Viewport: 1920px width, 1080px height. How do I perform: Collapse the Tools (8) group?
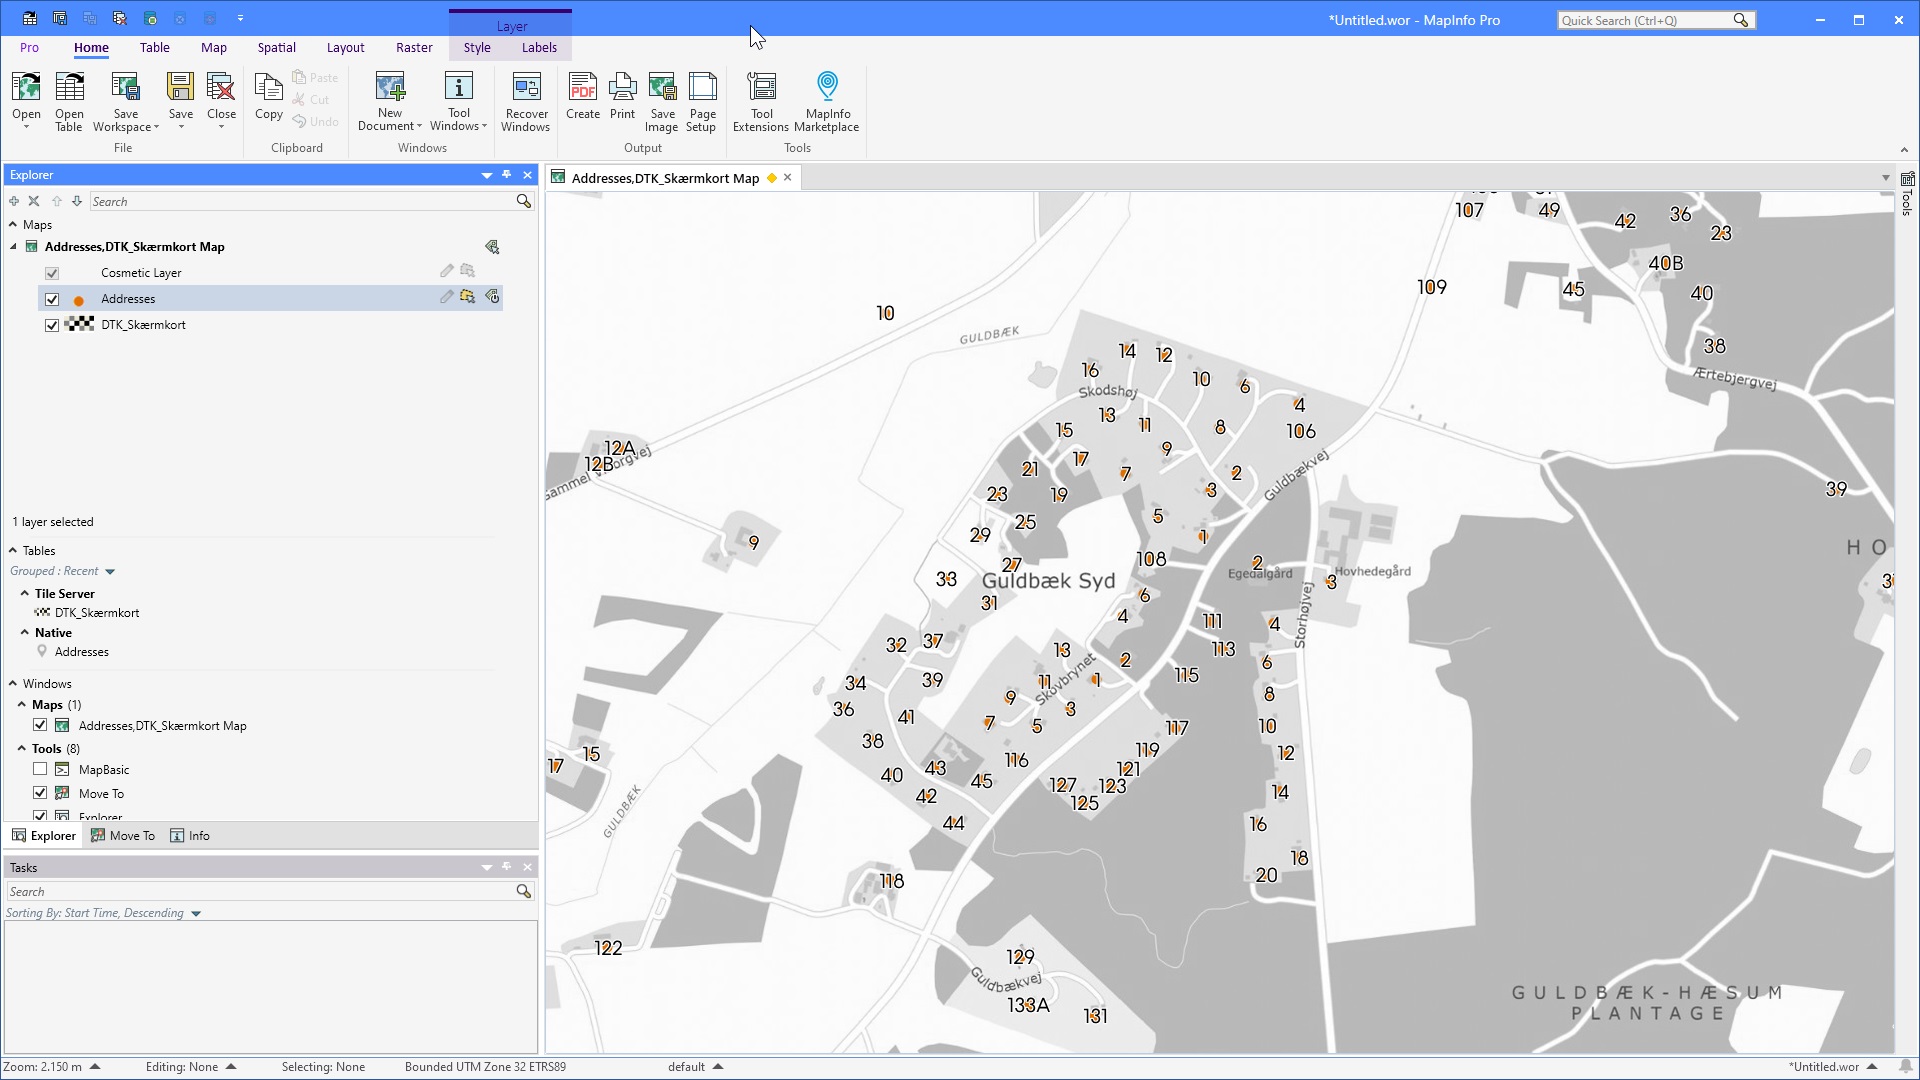tap(22, 748)
